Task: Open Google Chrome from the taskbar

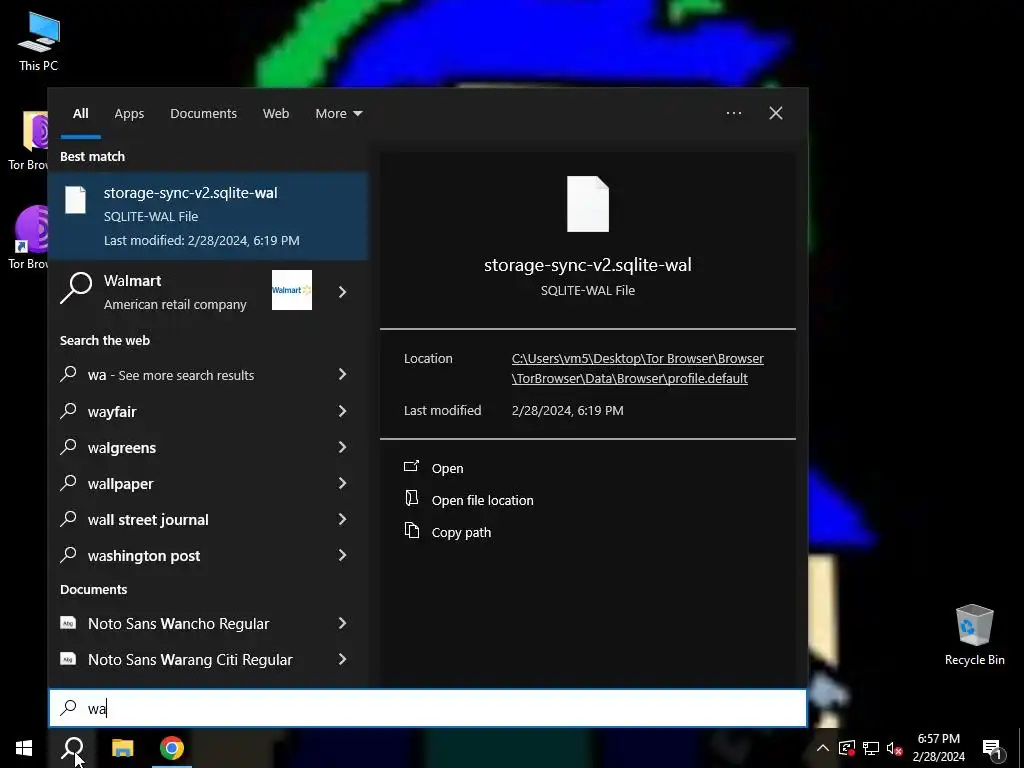Action: 172,748
